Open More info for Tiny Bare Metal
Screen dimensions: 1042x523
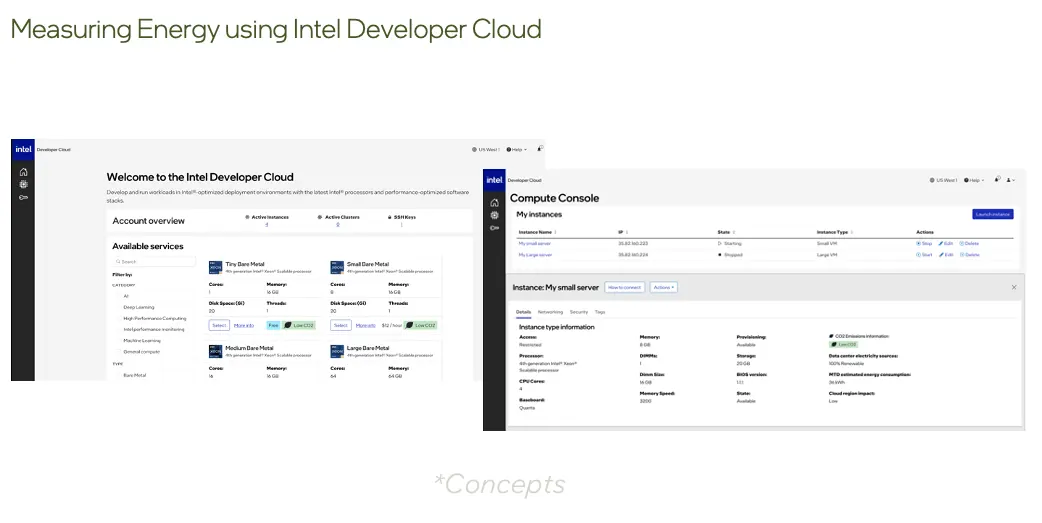click(244, 326)
